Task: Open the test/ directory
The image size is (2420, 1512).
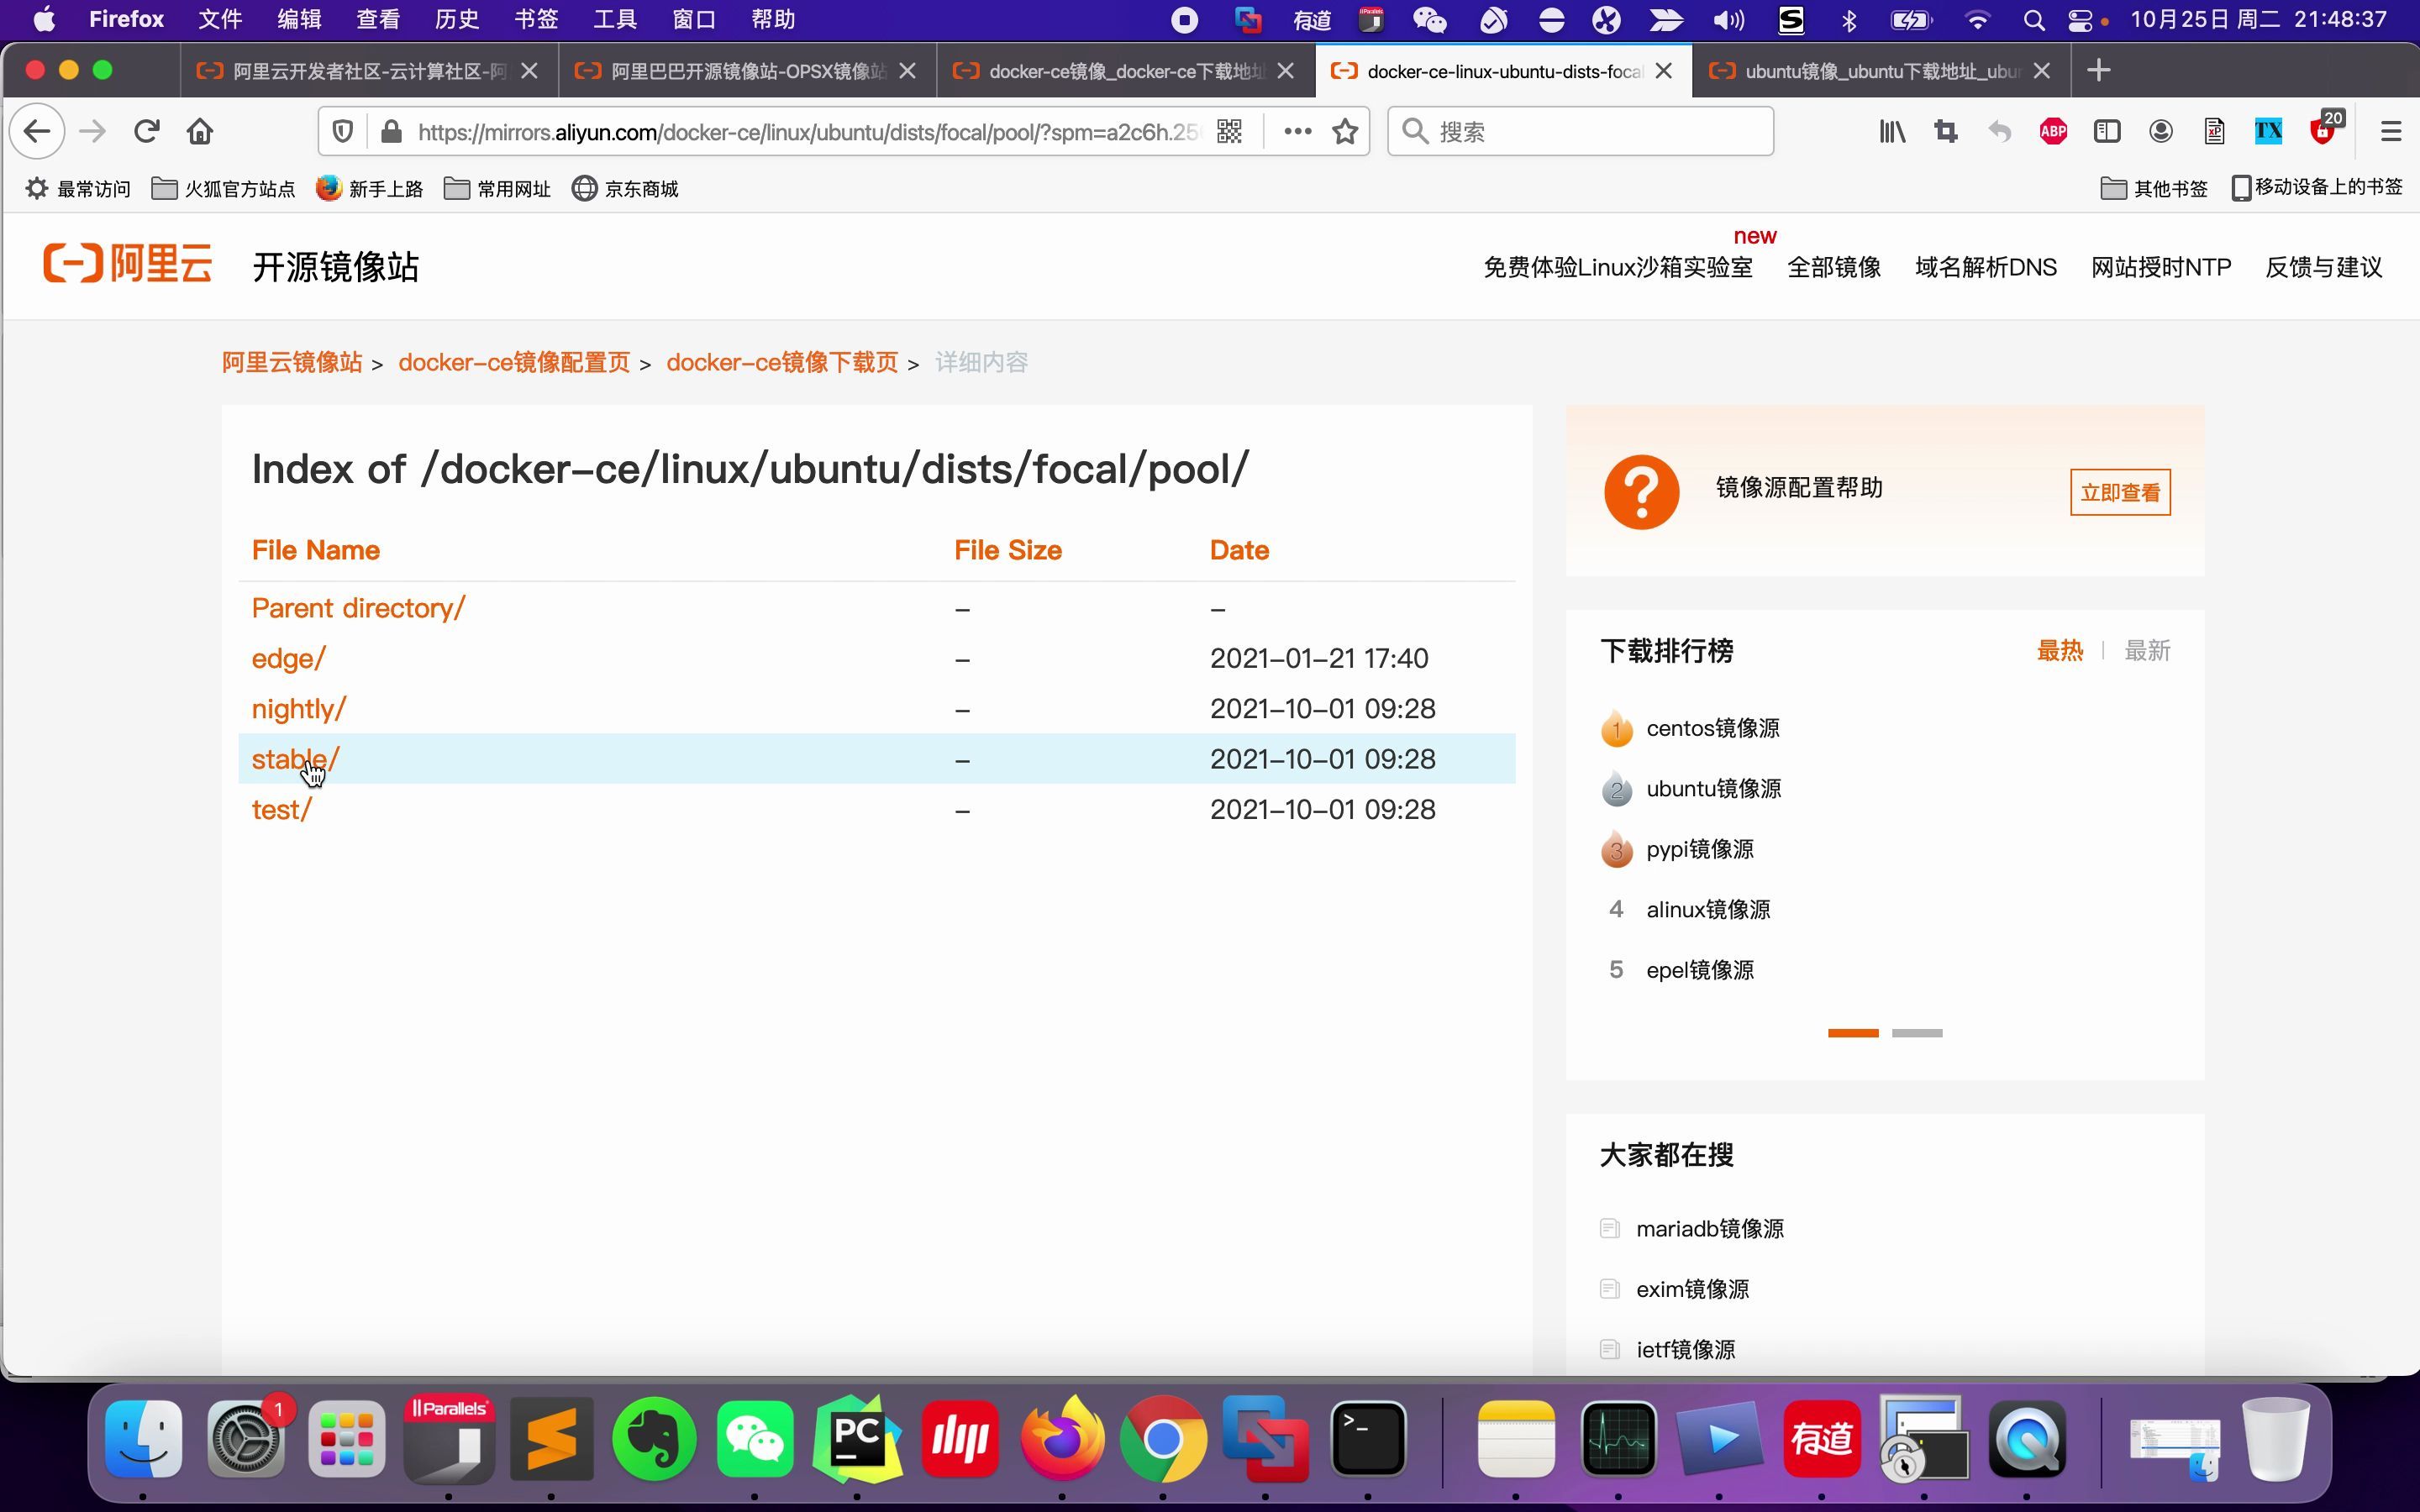Action: (281, 809)
